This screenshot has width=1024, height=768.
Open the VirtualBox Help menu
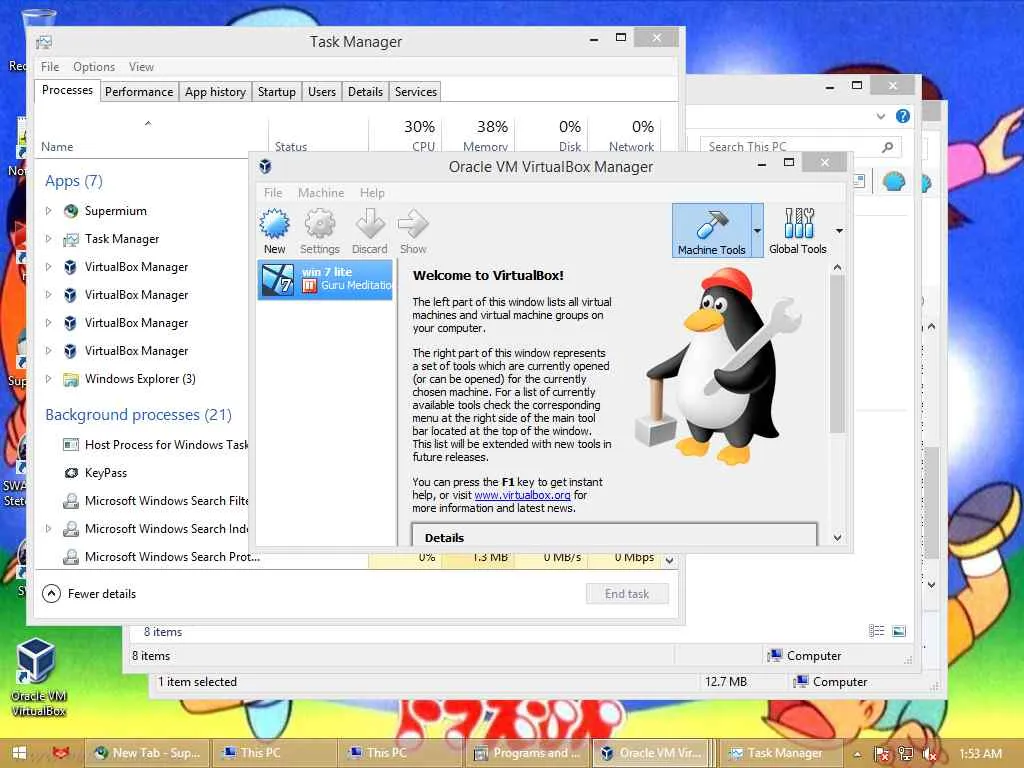pyautogui.click(x=372, y=193)
